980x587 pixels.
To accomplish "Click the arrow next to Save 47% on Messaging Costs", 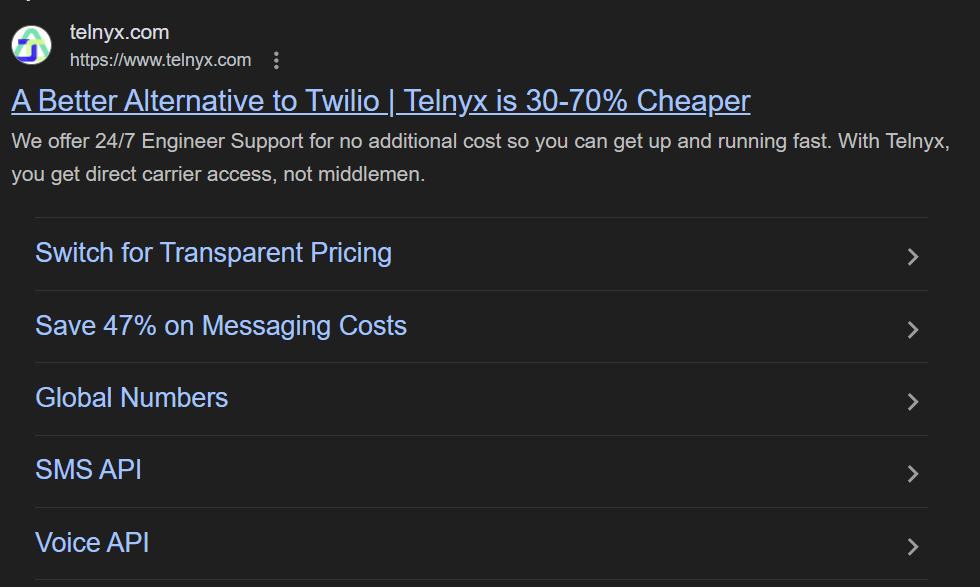I will coord(912,330).
